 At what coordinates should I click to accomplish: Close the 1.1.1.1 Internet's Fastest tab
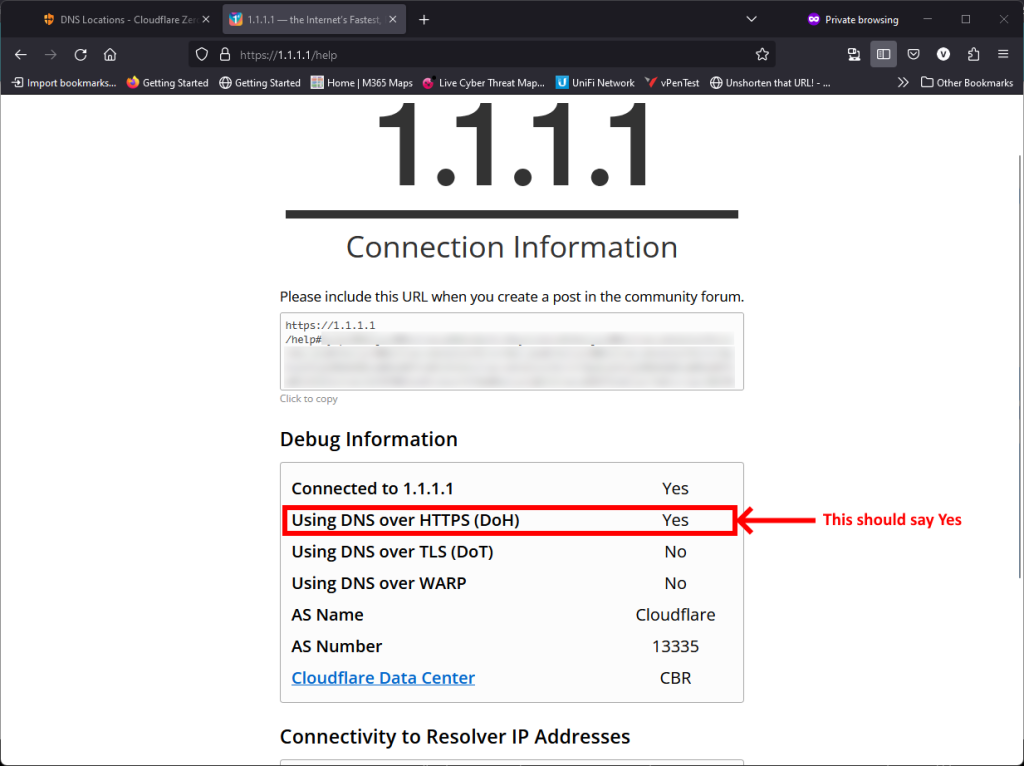click(392, 20)
